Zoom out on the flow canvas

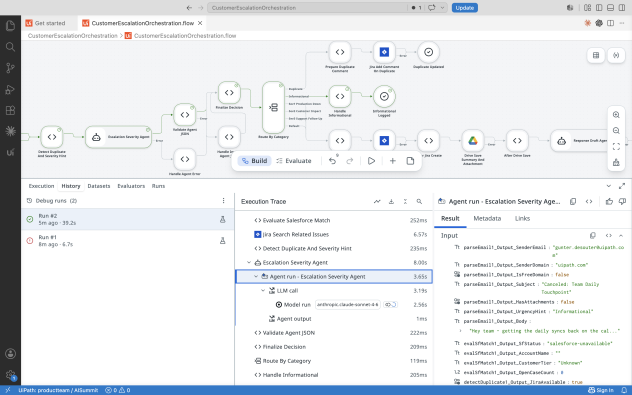coord(616,131)
